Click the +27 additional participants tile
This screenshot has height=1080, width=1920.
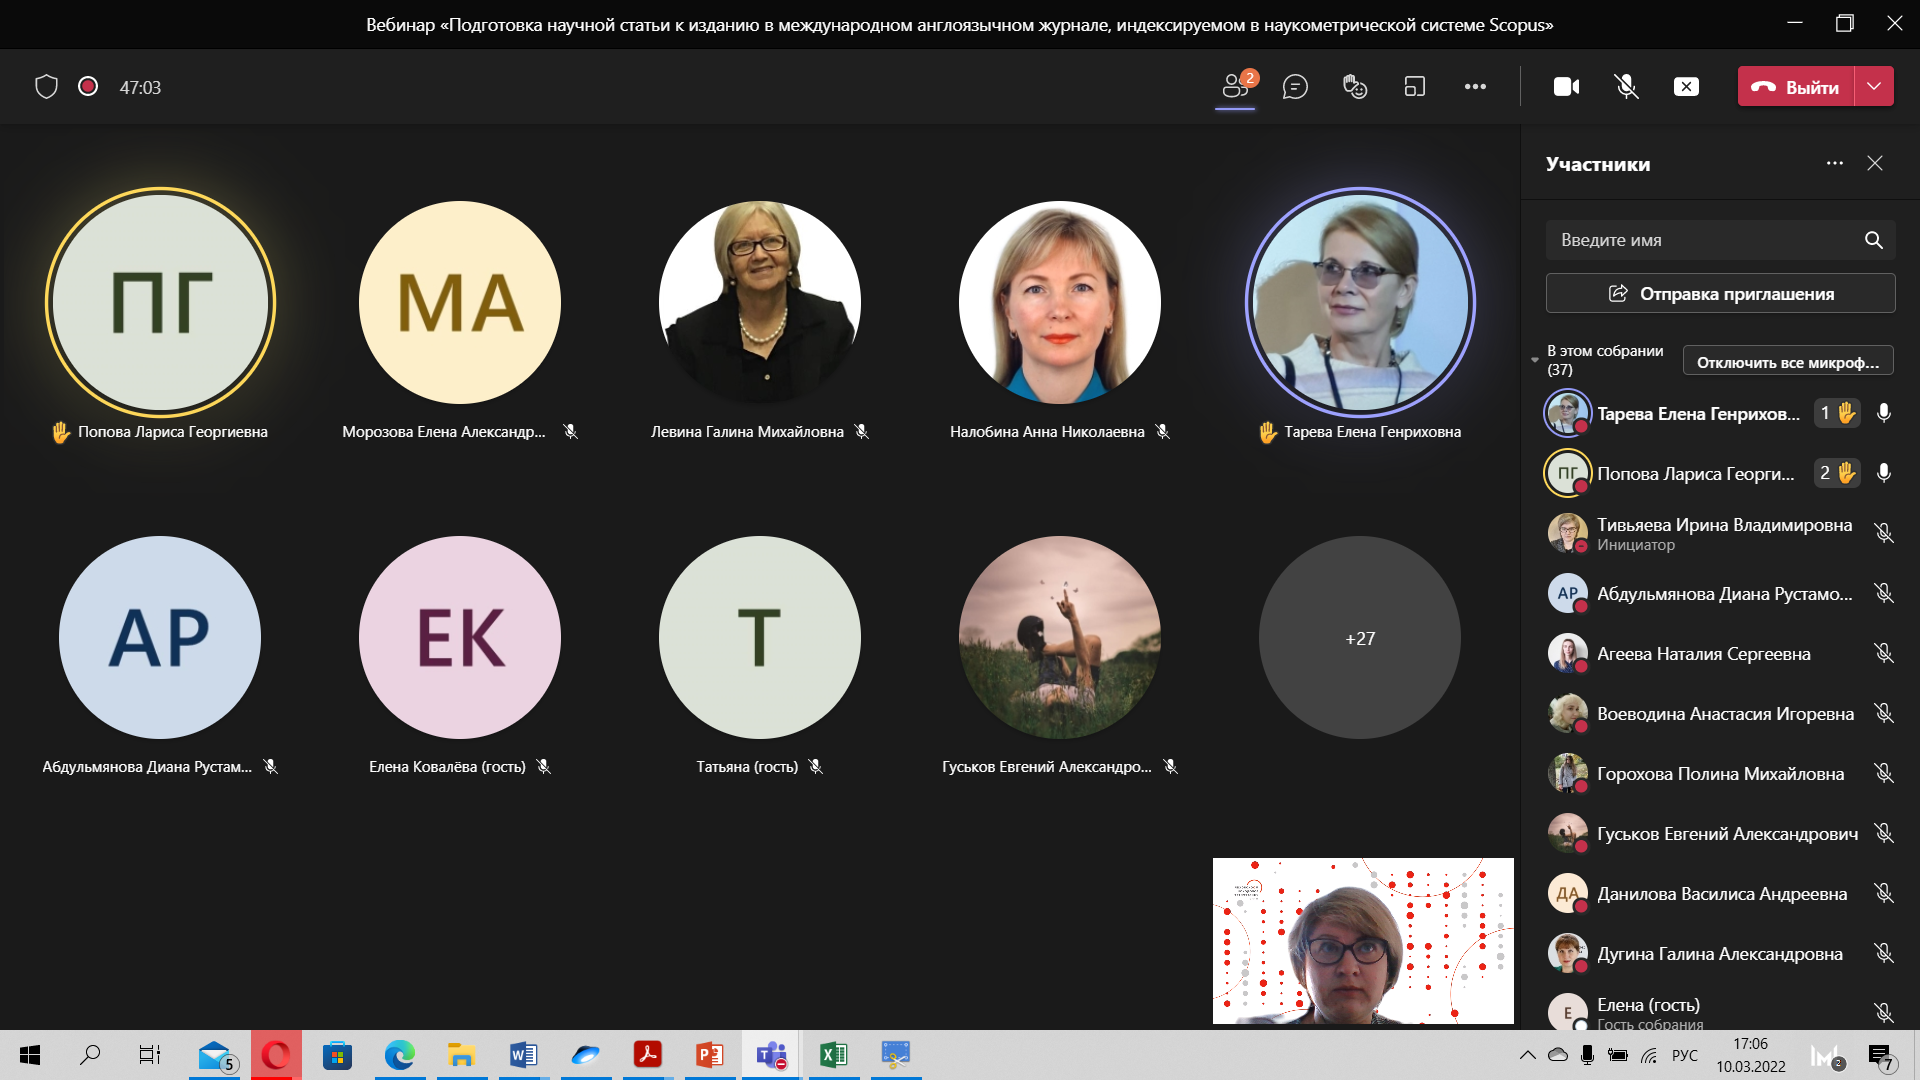(1359, 638)
